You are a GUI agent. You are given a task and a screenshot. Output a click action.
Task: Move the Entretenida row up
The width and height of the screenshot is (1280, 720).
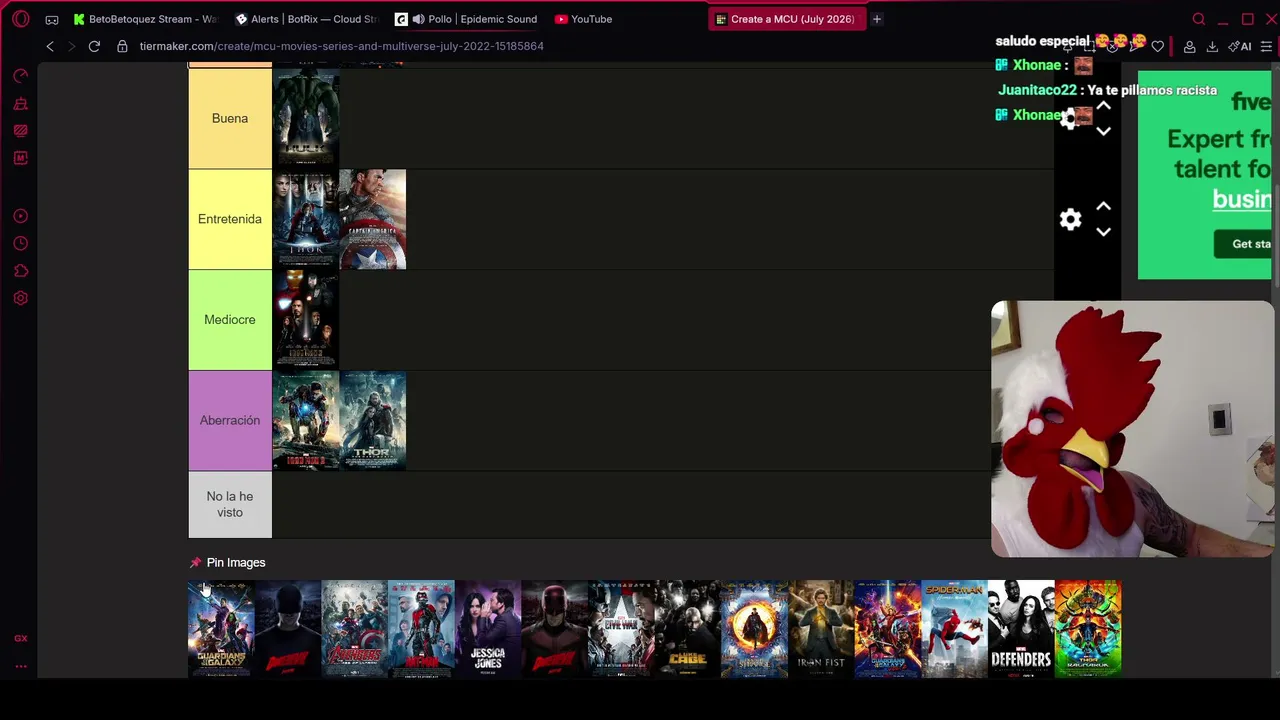[1103, 206]
